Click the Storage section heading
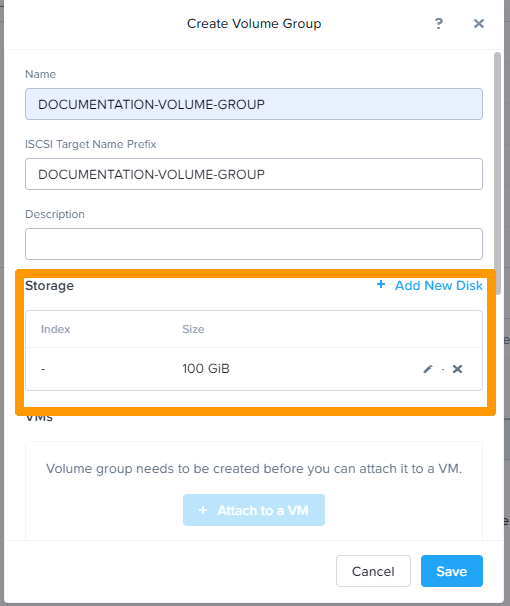Screen dimensions: 510x606 click(x=49, y=286)
